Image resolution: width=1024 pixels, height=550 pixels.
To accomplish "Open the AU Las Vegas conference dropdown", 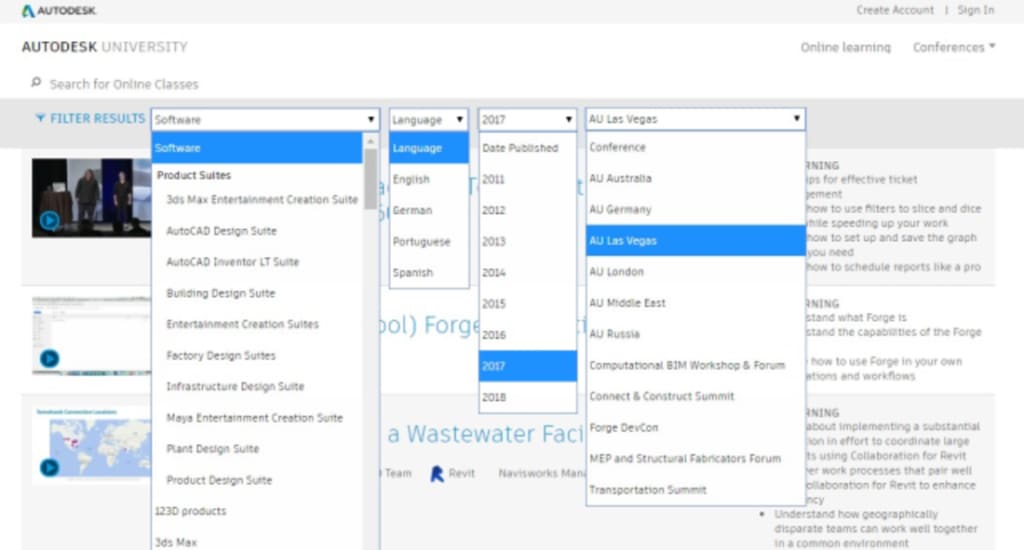I will click(x=696, y=119).
